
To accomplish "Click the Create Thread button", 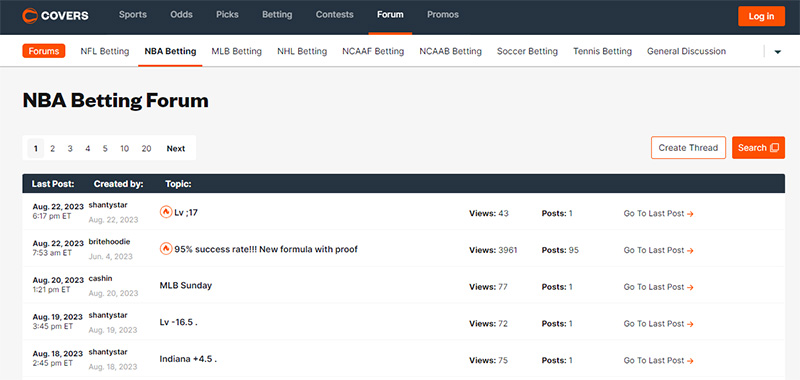I will [688, 148].
